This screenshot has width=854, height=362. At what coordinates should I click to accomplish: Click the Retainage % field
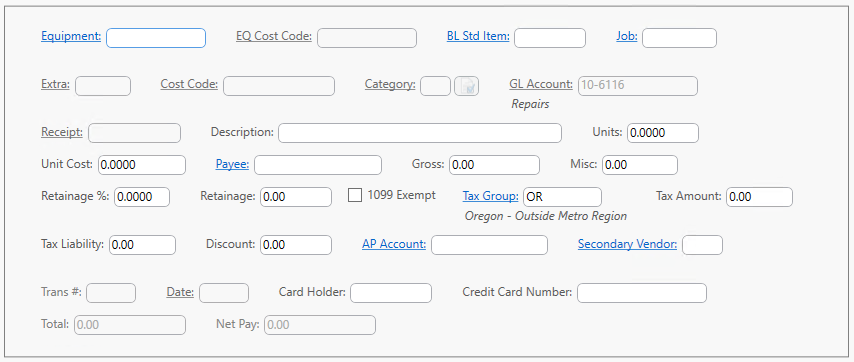point(142,197)
